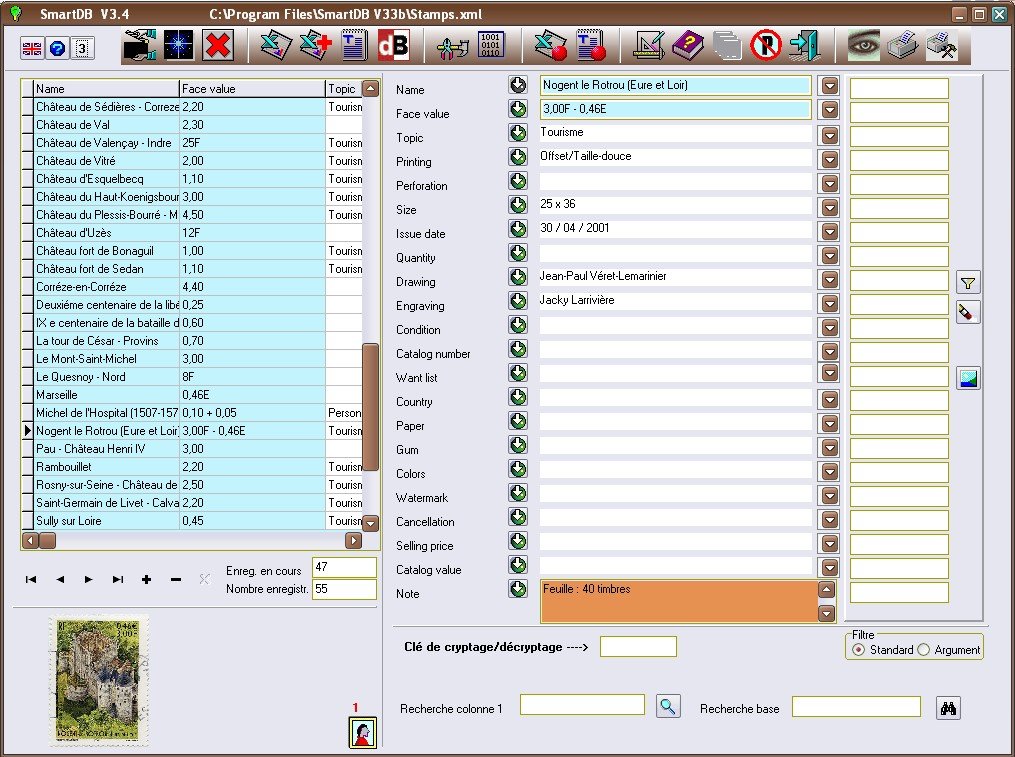Click the stamp thumbnail image

[x=99, y=679]
